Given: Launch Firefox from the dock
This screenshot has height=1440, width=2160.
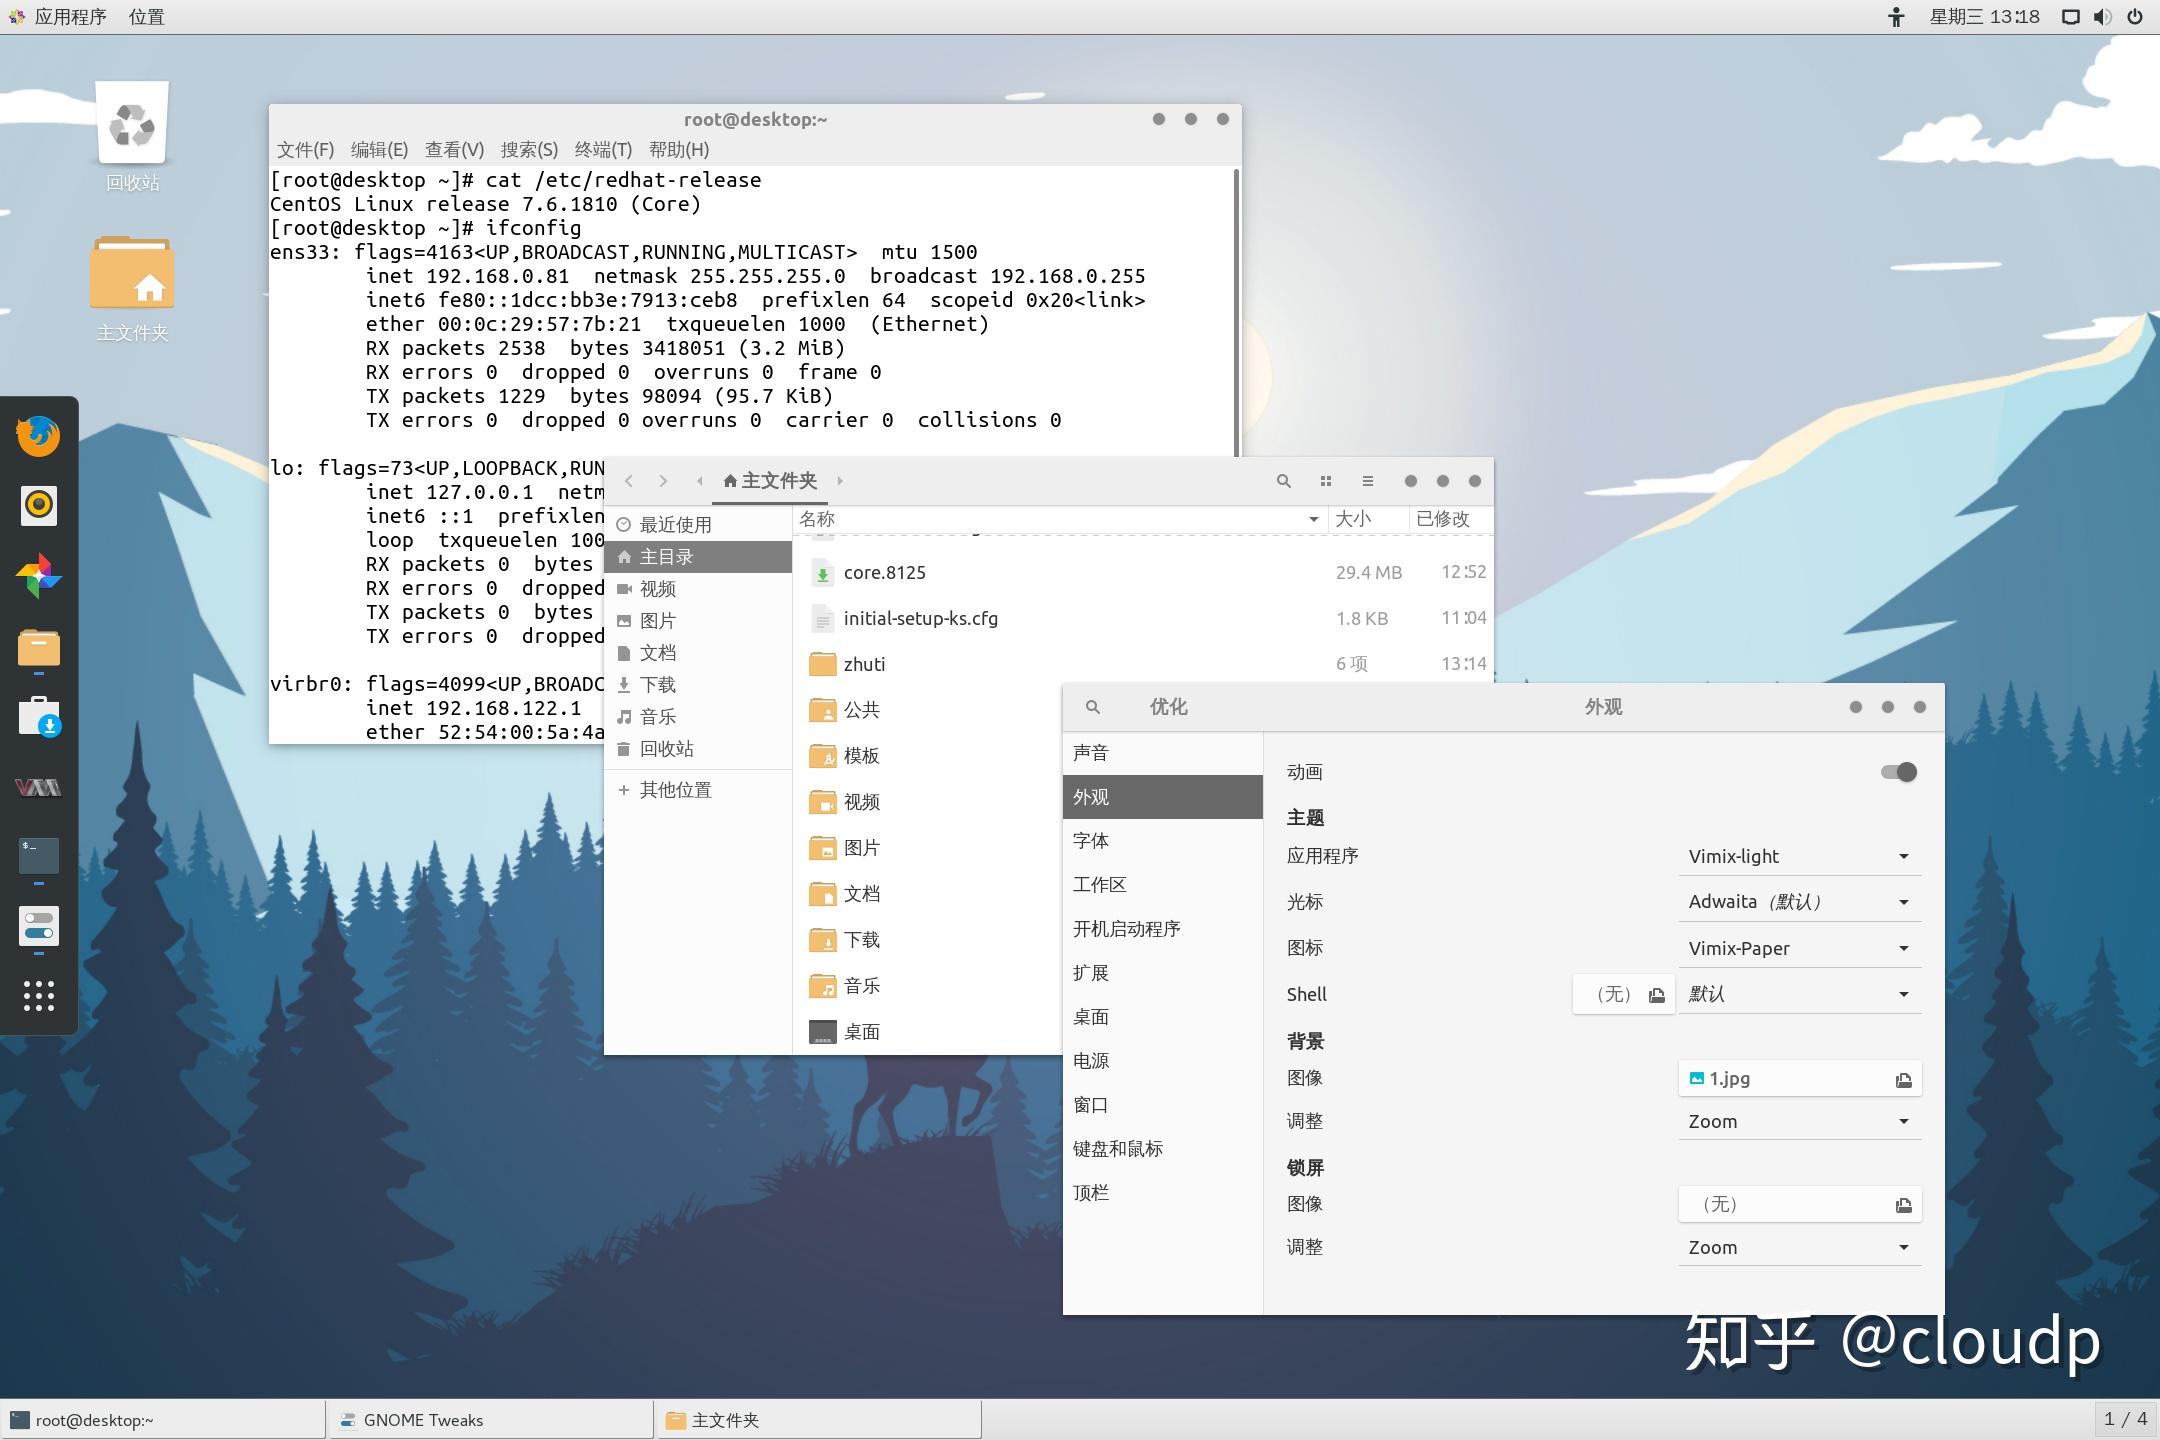Looking at the screenshot, I should 38,436.
